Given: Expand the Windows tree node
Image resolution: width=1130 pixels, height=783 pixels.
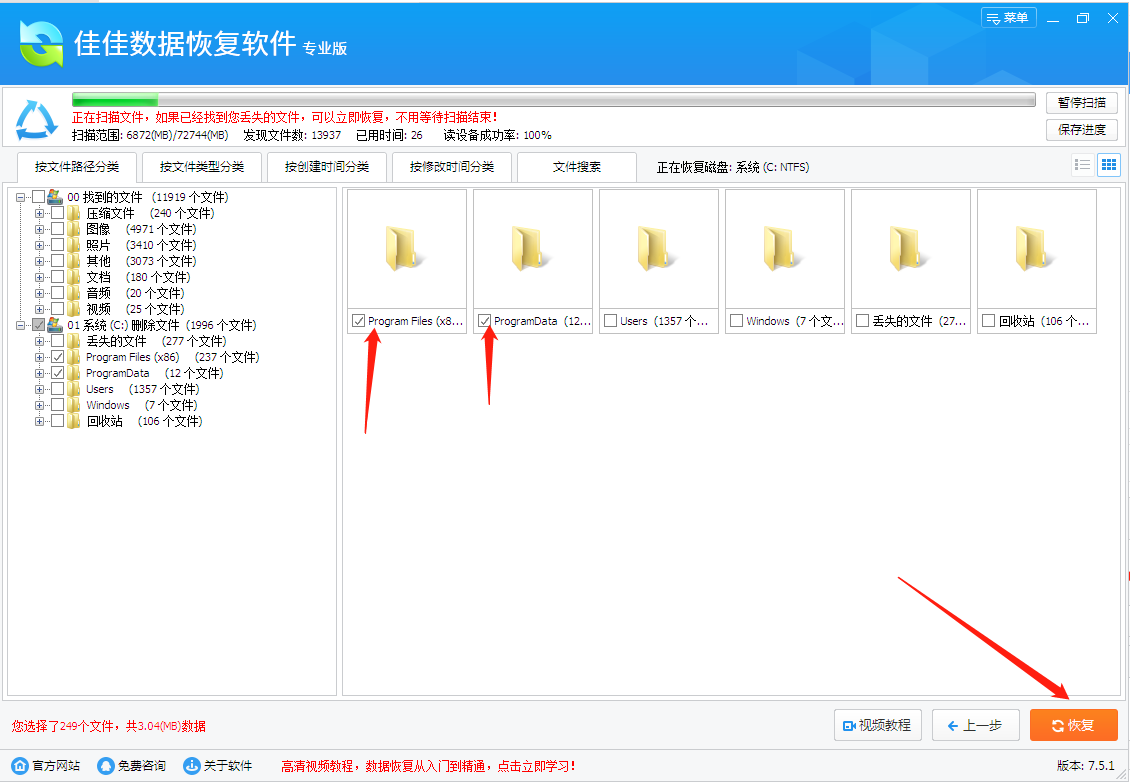Looking at the screenshot, I should 39,405.
